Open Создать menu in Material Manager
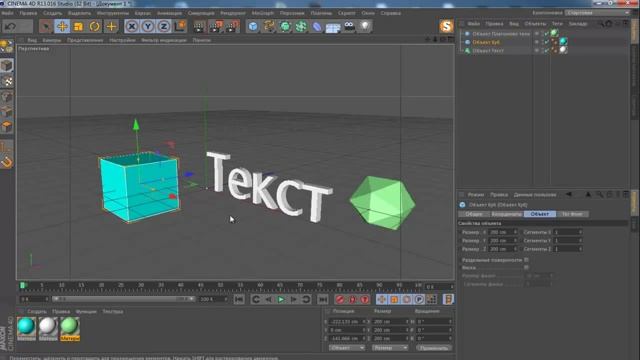 (37, 311)
